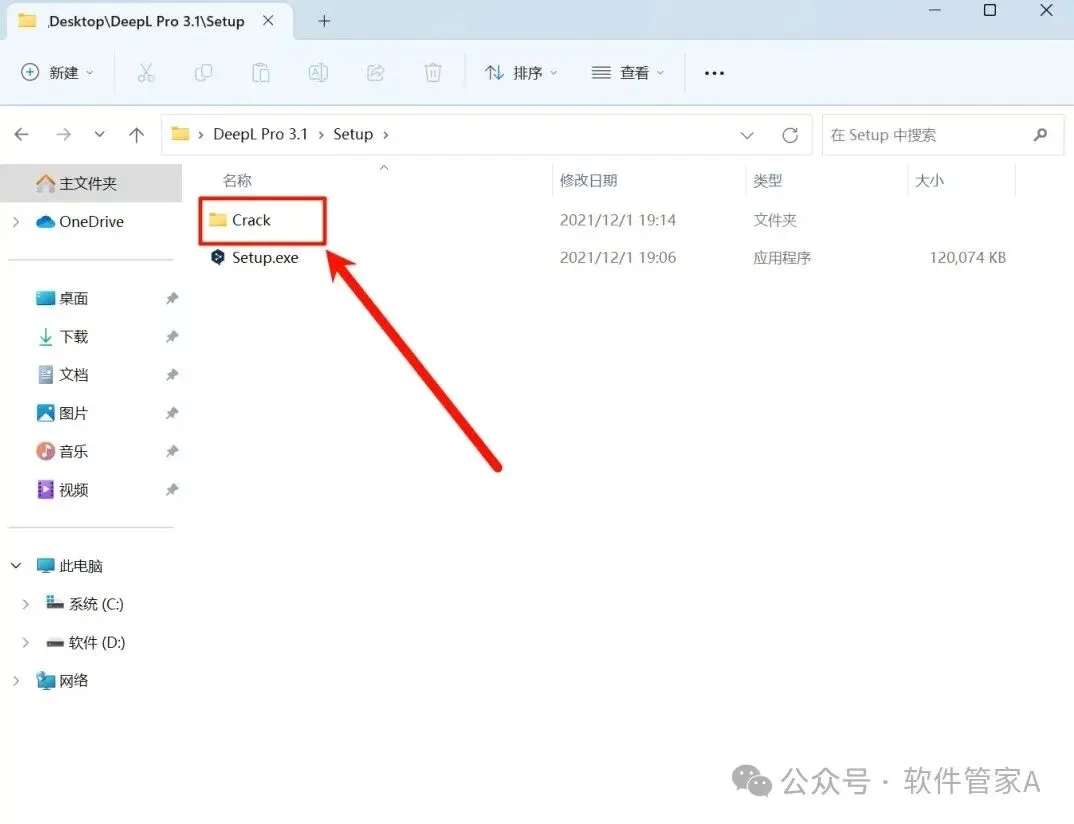Select 网络 in navigation pane
The height and width of the screenshot is (824, 1074).
pos(62,681)
